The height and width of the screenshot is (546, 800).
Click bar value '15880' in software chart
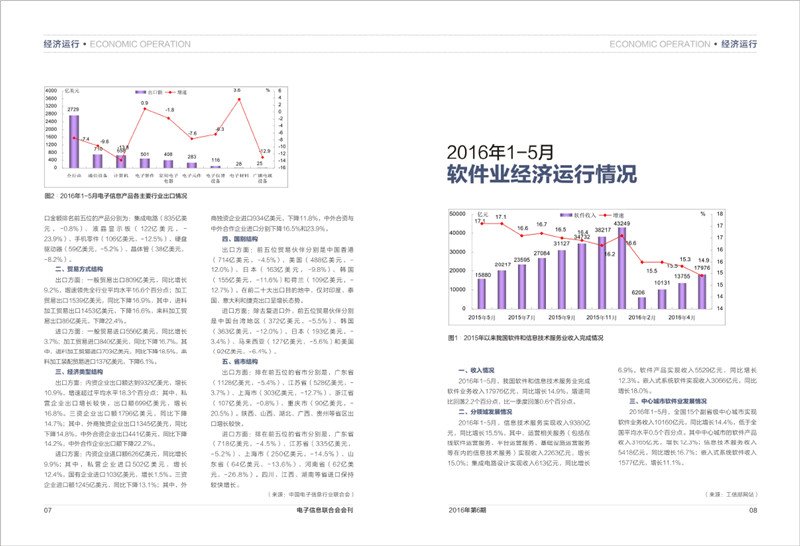point(483,275)
